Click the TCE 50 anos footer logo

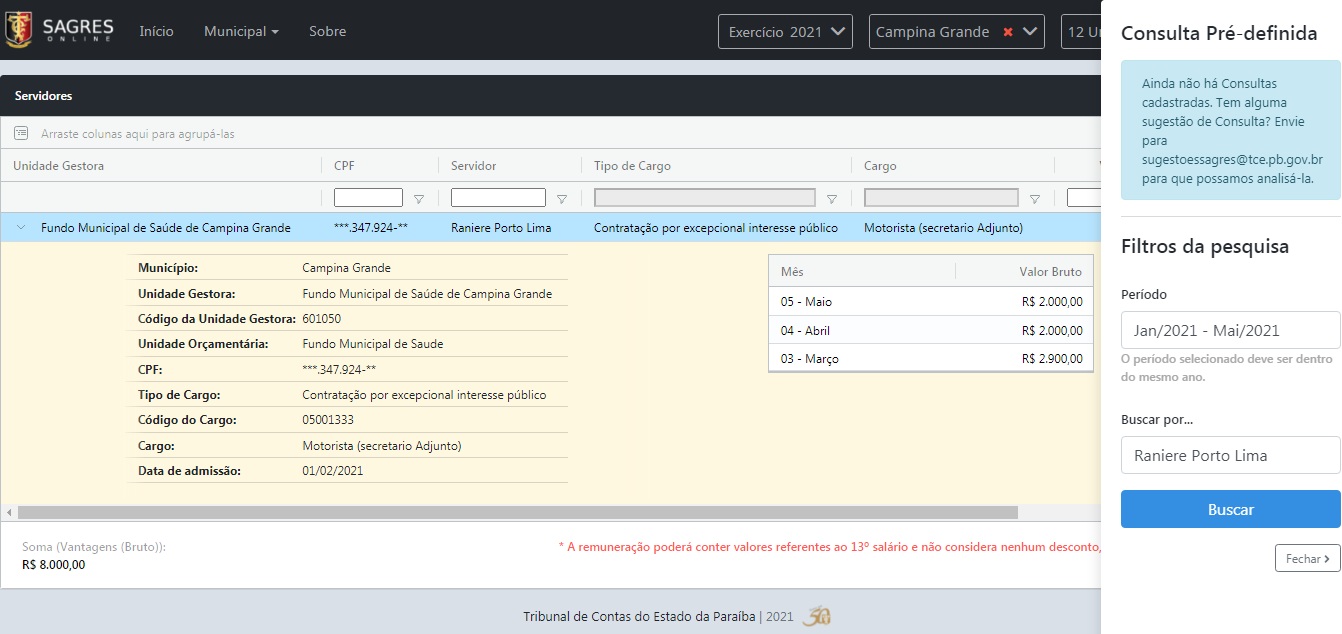(x=816, y=616)
